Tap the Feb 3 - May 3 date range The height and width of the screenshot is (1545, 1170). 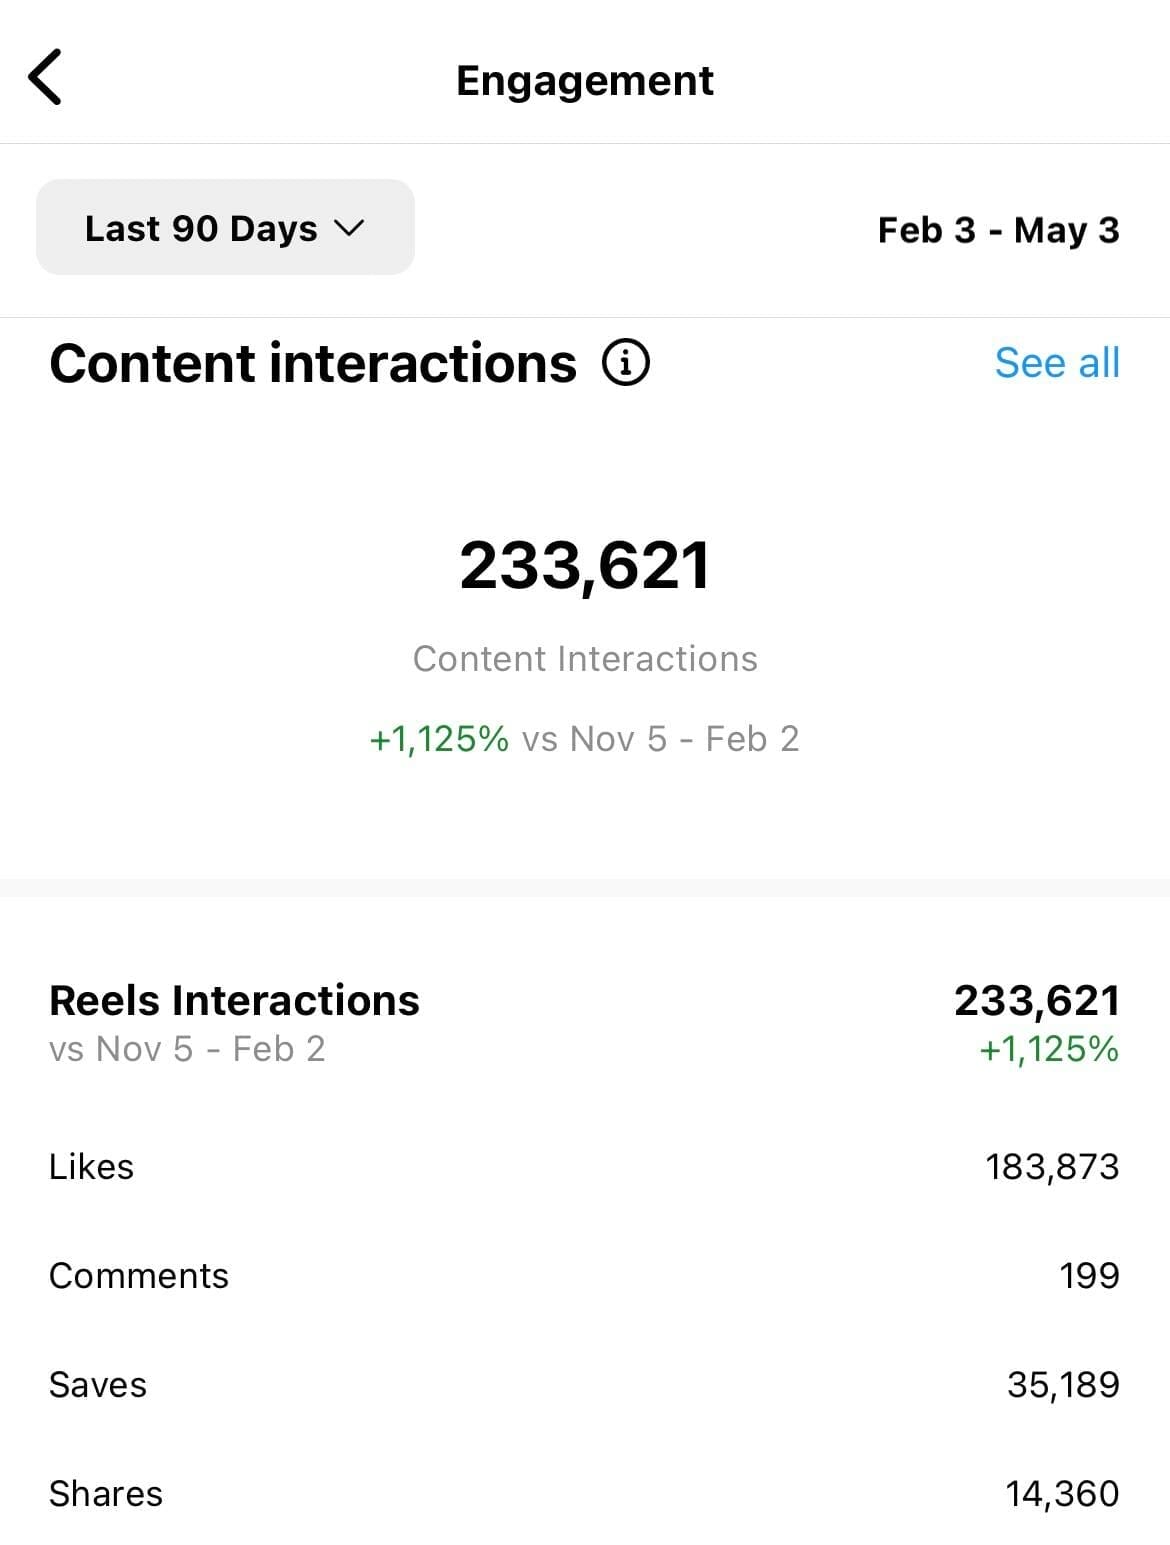click(1000, 228)
